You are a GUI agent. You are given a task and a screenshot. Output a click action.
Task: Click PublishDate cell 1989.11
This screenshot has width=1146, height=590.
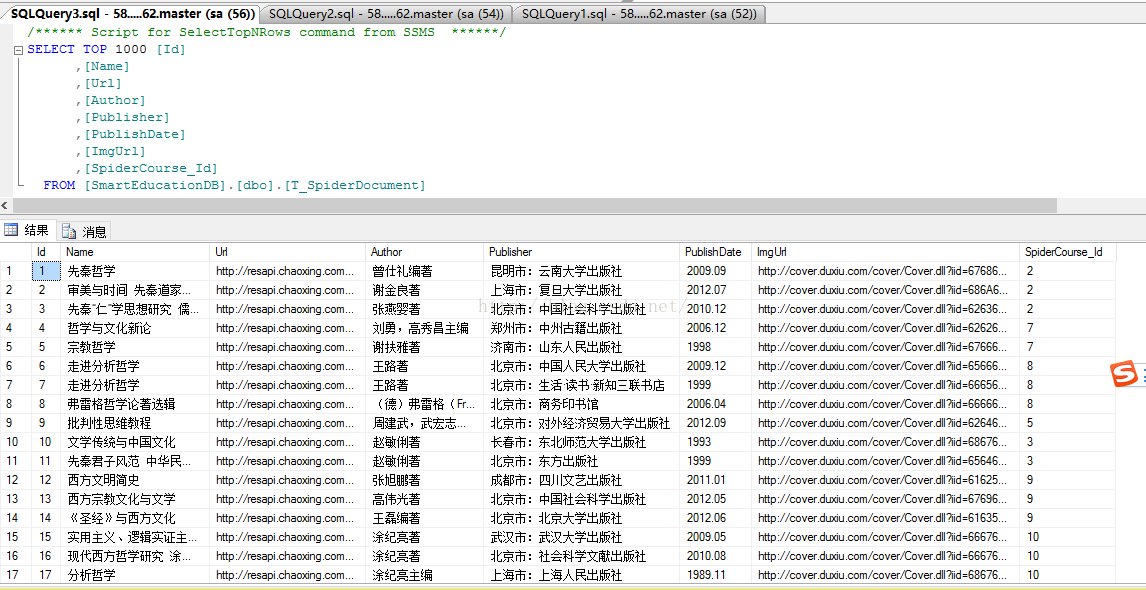click(716, 575)
